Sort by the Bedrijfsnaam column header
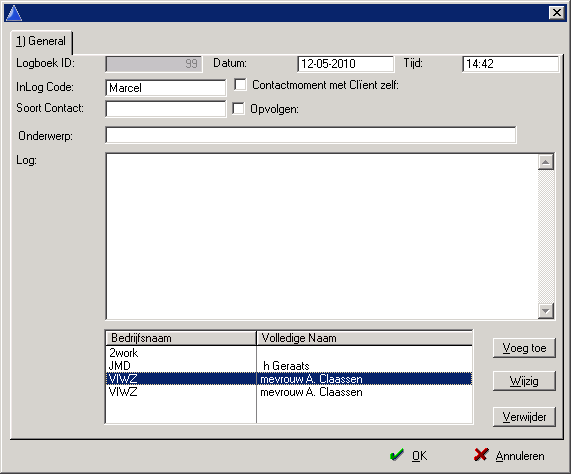 coord(181,338)
